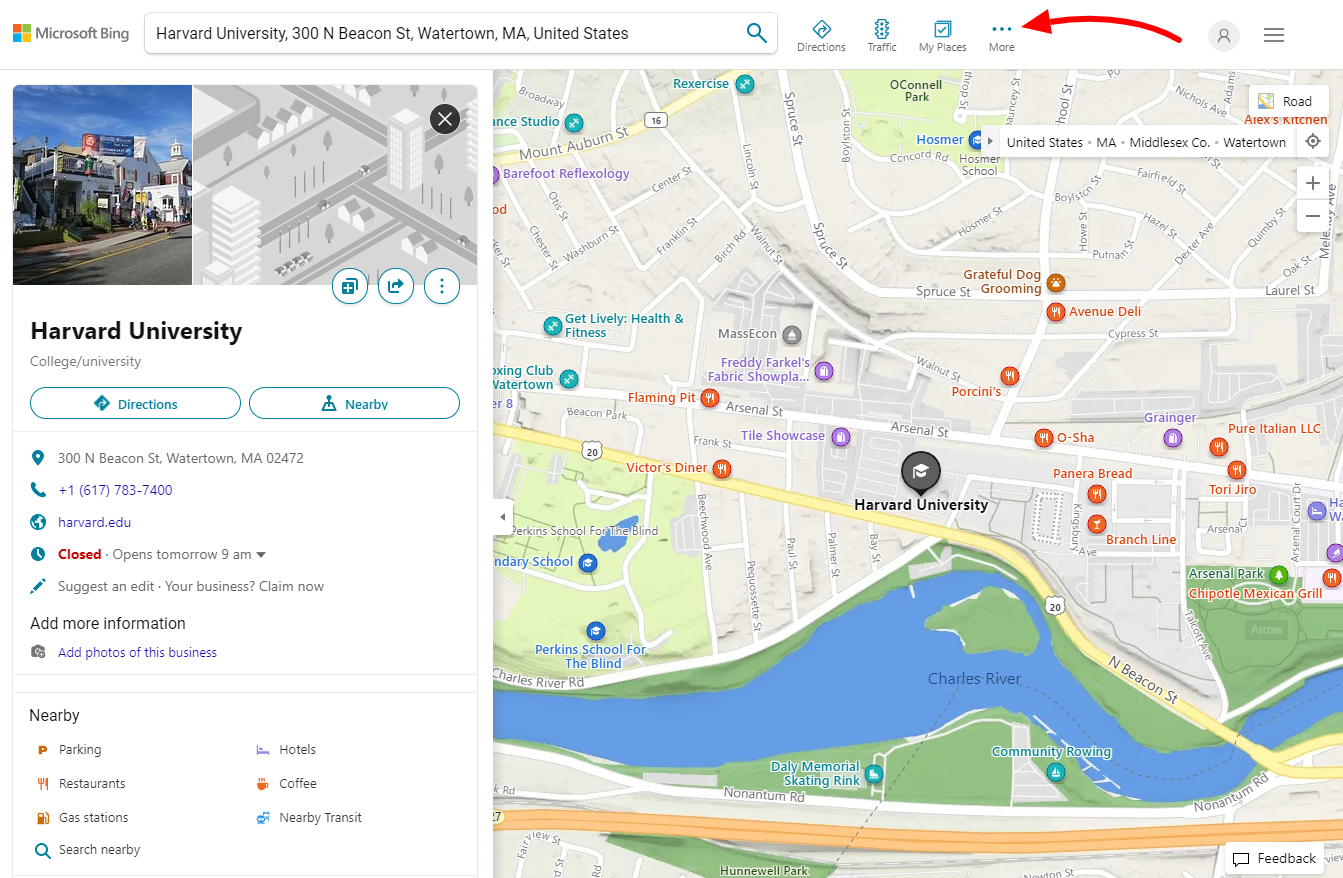The image size is (1343, 878).
Task: Click the Hosmer School icon
Action: coord(975,140)
